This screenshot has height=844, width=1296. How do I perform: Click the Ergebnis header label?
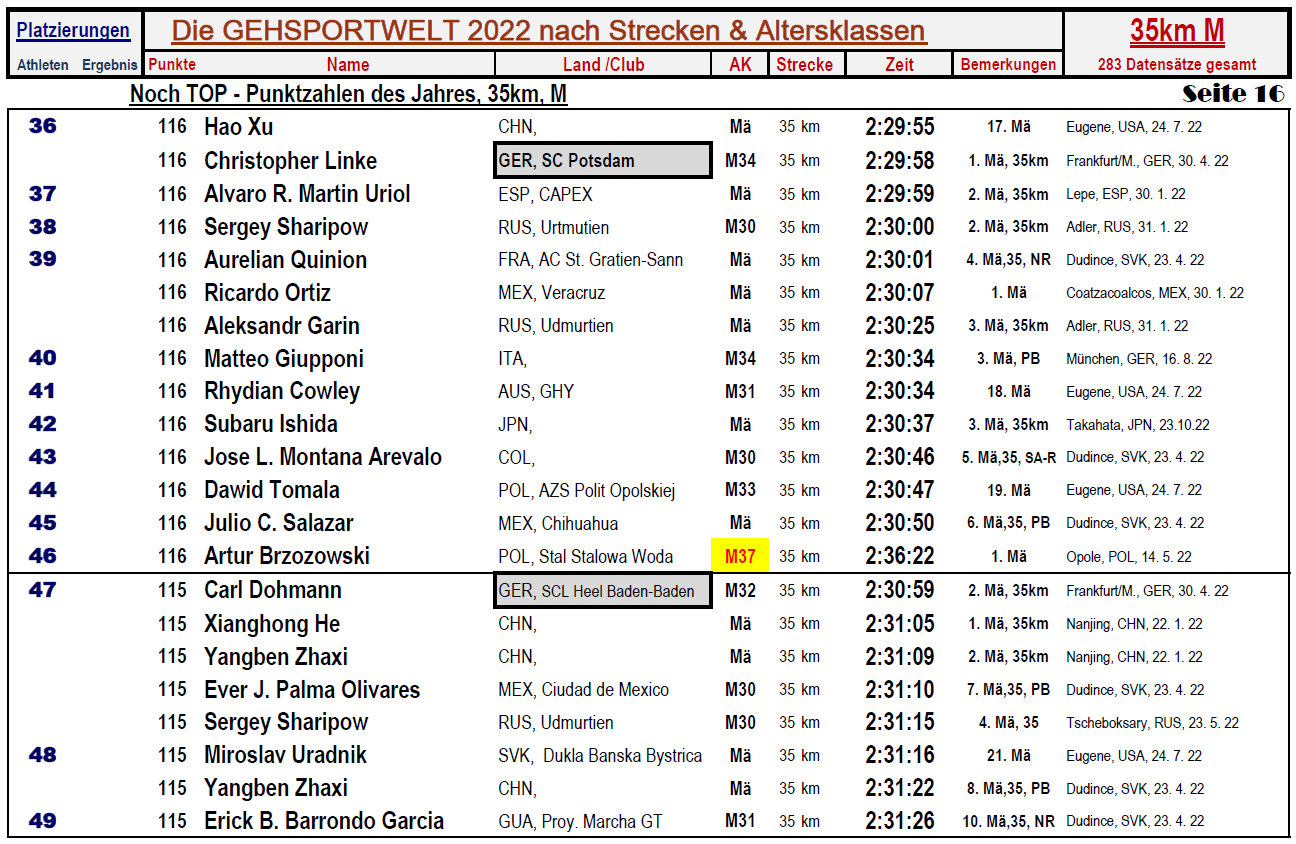[x=110, y=65]
